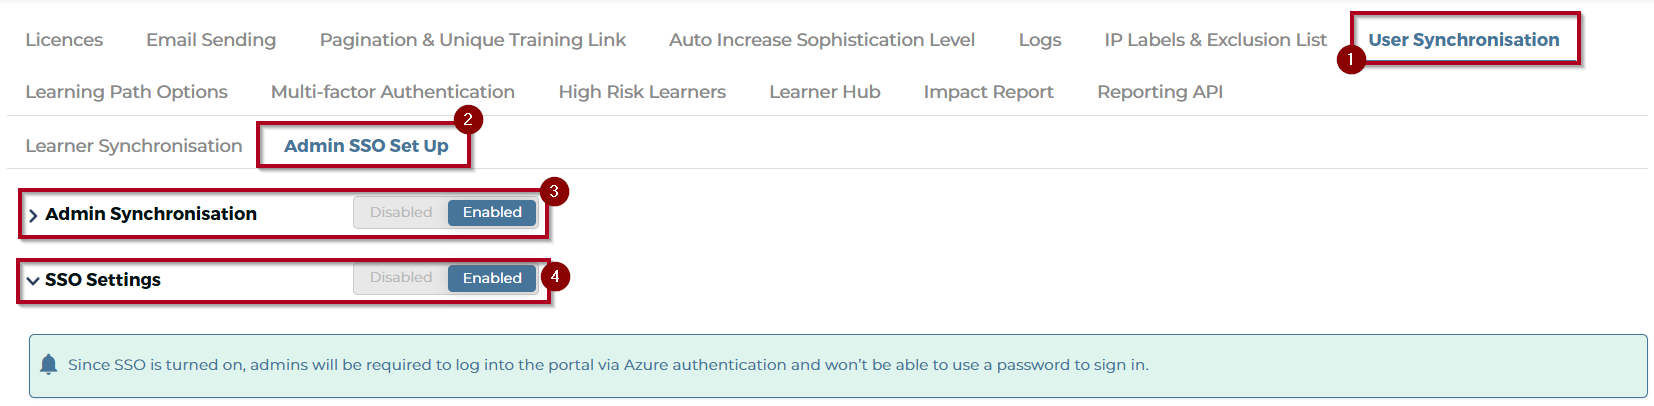Set SSO Settings to Disabled

coord(401,278)
